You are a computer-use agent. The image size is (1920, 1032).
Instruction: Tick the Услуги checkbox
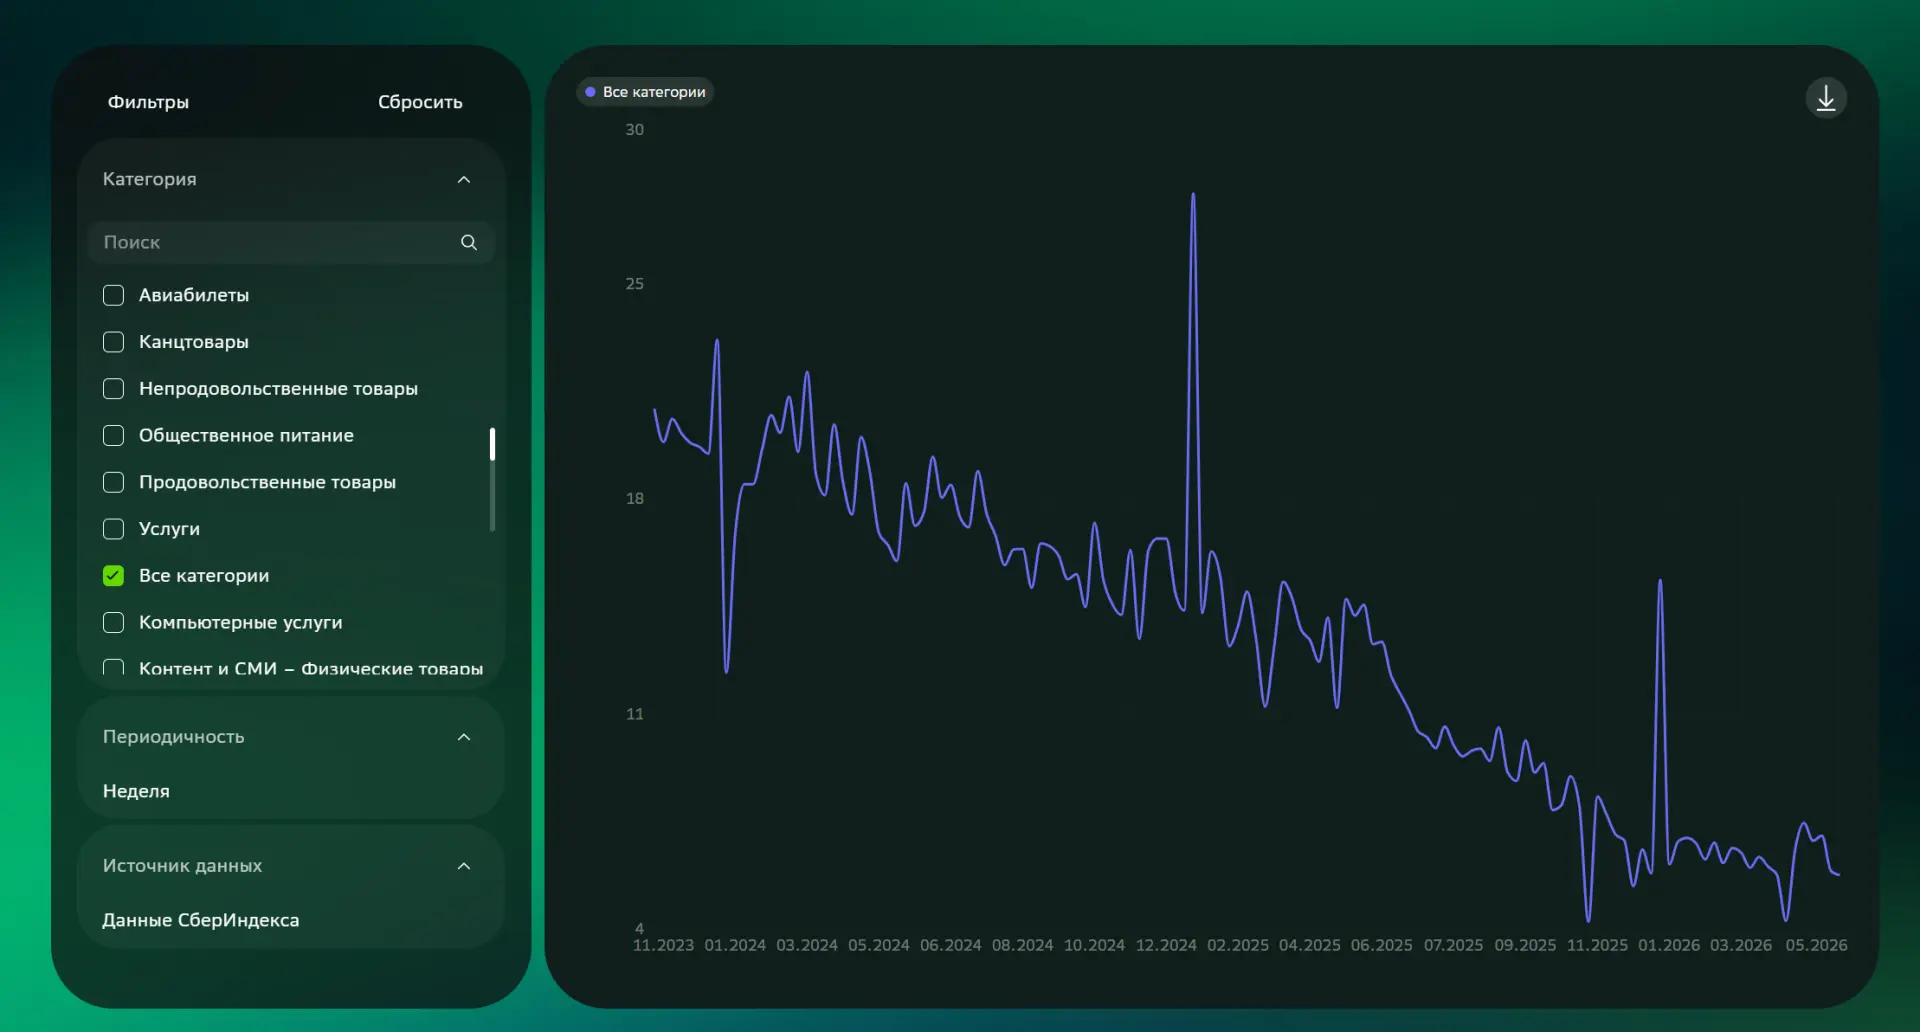(114, 529)
